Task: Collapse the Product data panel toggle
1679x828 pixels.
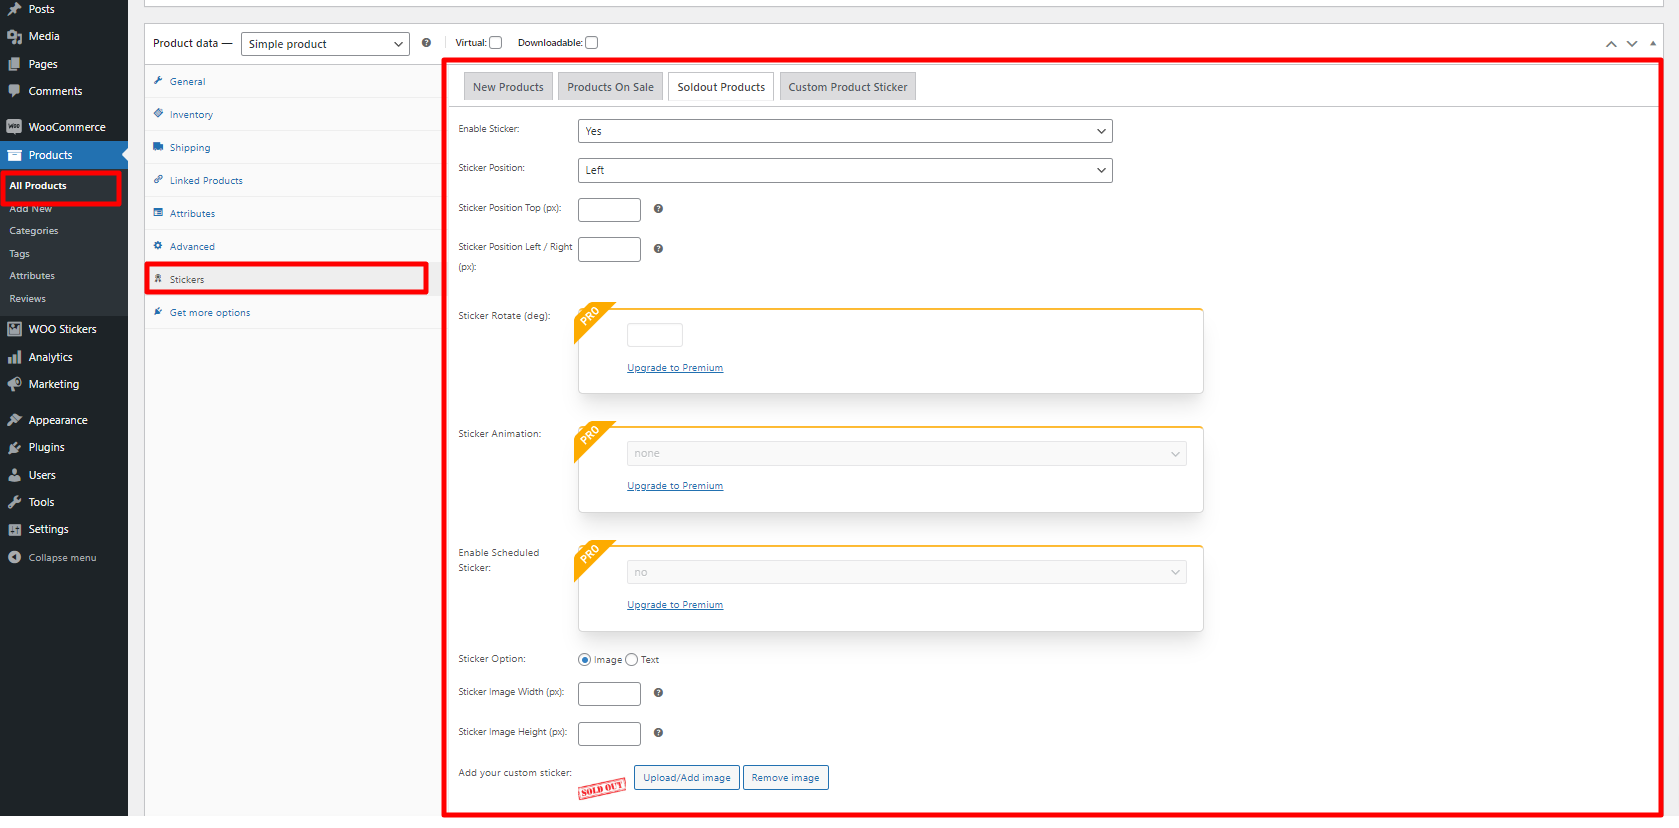Action: coord(1653,44)
